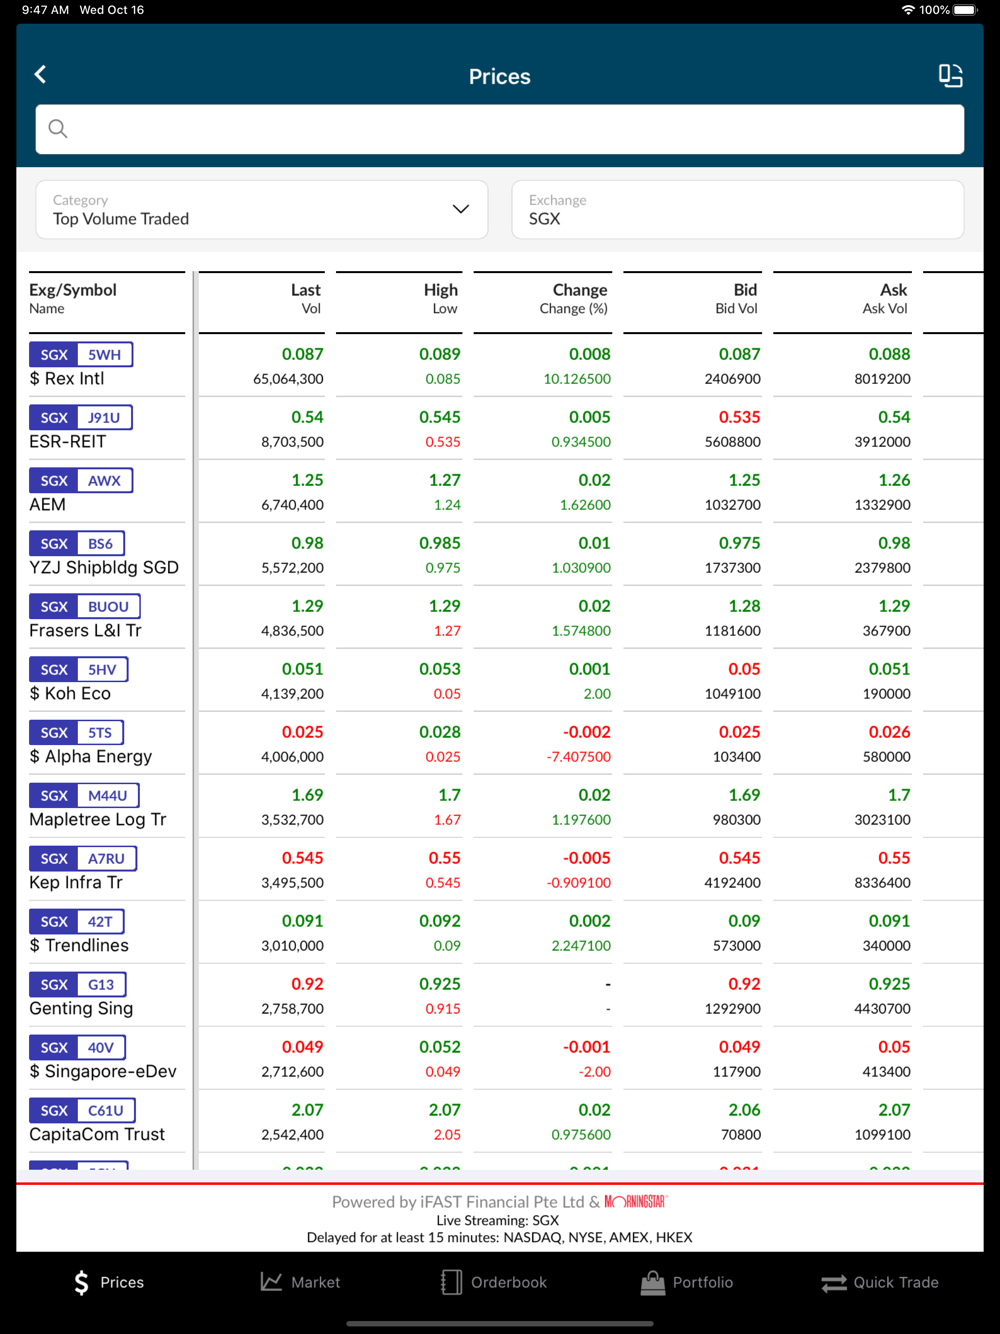Tap the back arrow icon
The image size is (1000, 1334).
coord(40,75)
